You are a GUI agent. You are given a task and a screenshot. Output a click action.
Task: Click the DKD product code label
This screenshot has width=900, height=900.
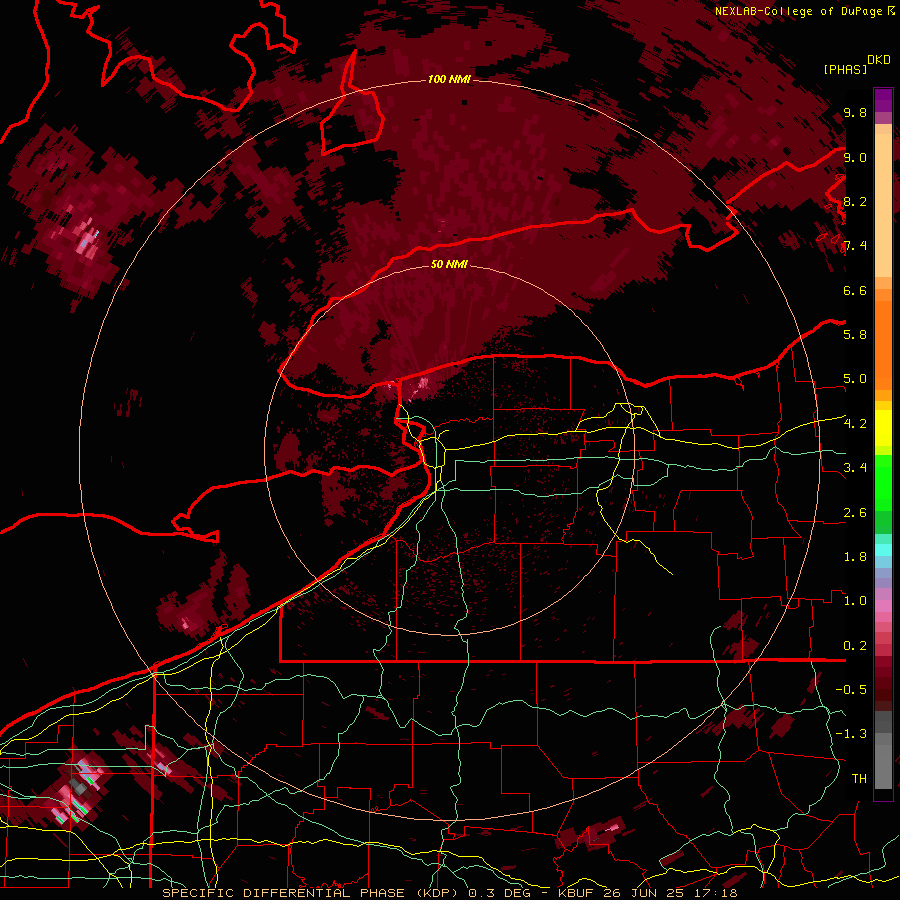click(x=879, y=60)
